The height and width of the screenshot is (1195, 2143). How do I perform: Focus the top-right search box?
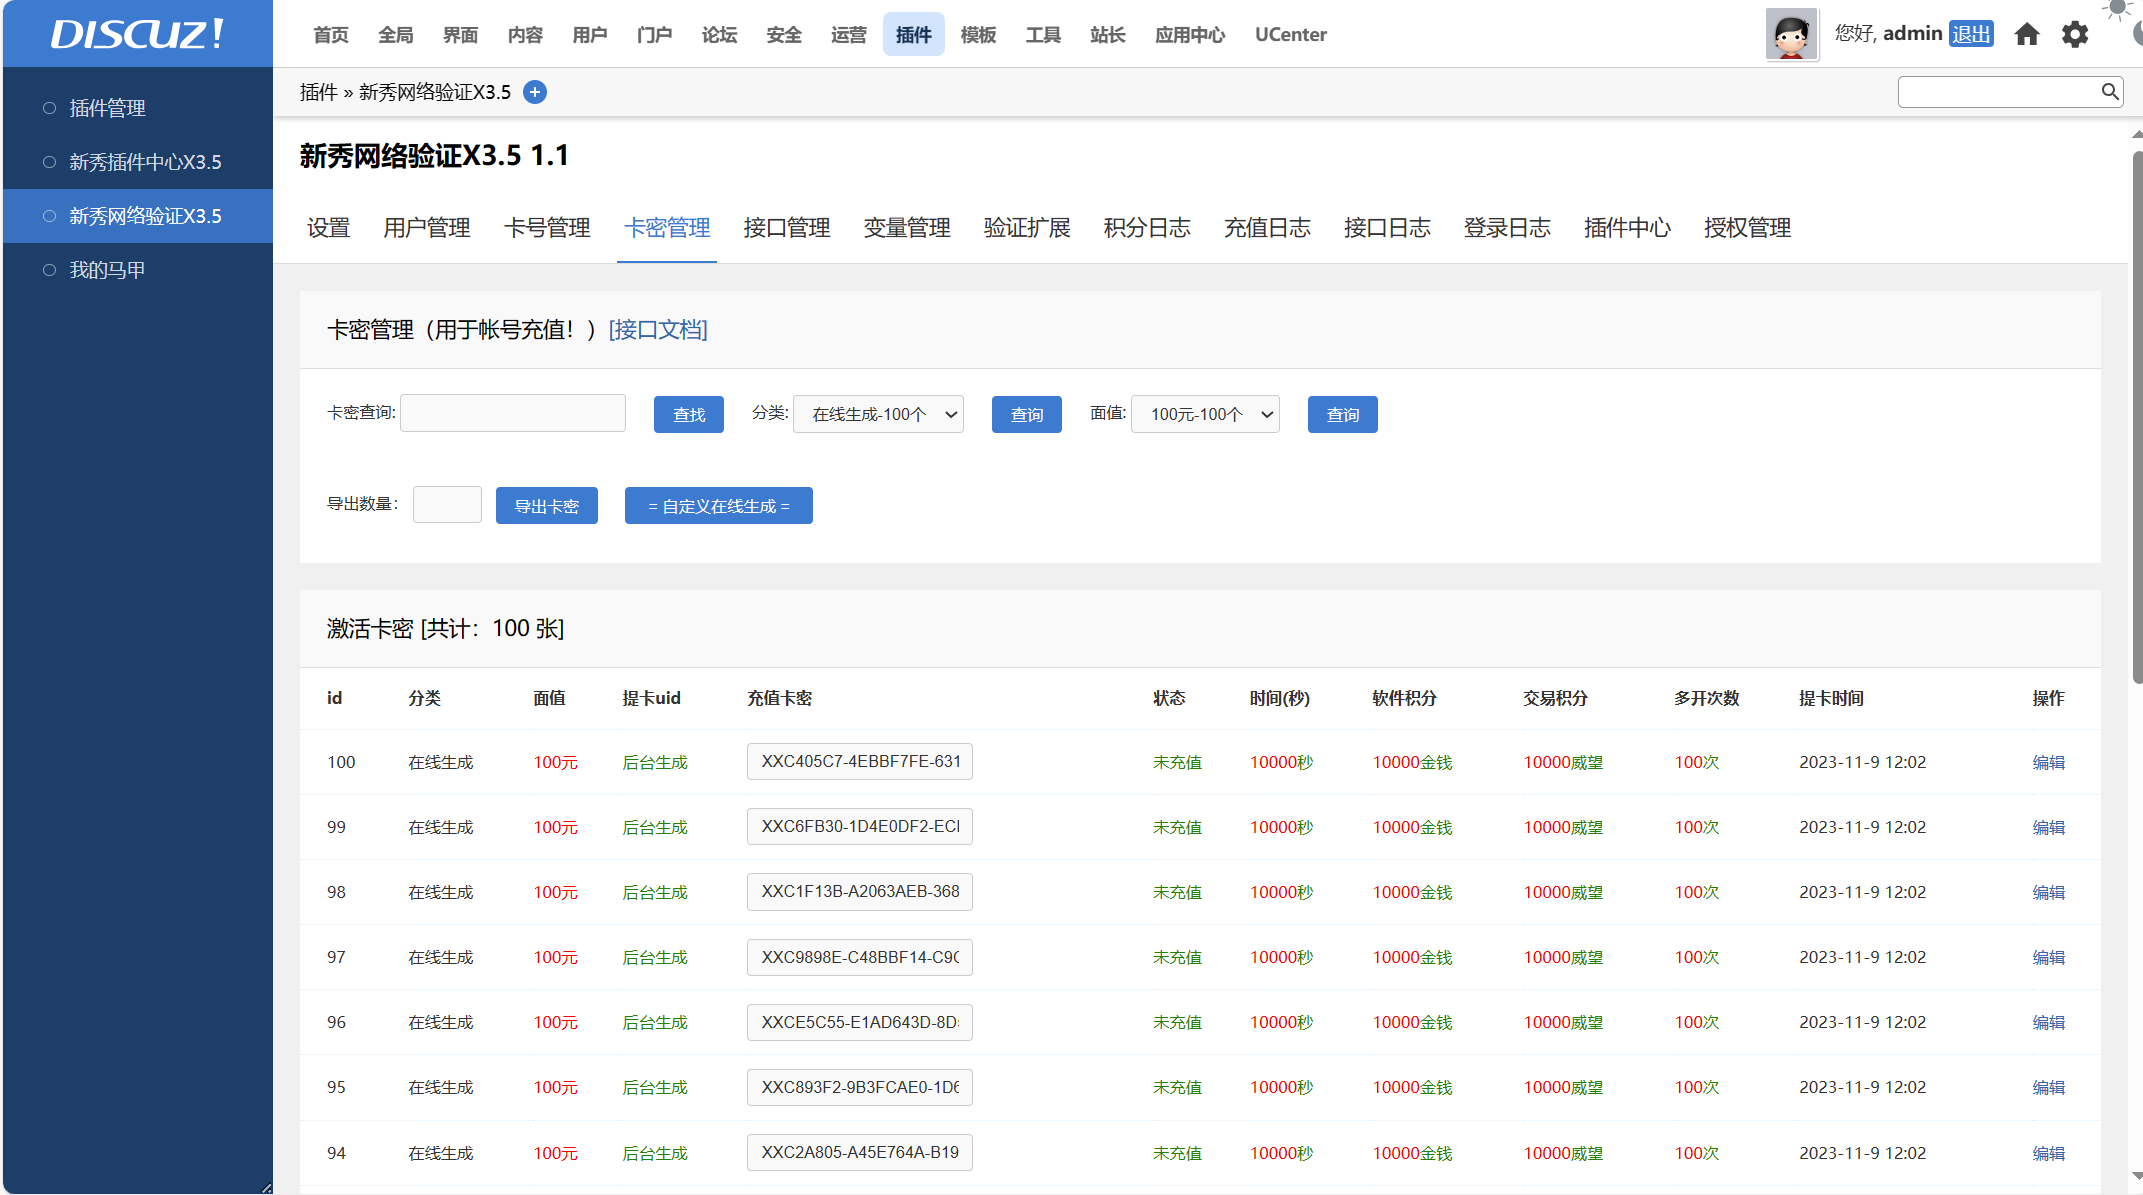[x=1999, y=92]
